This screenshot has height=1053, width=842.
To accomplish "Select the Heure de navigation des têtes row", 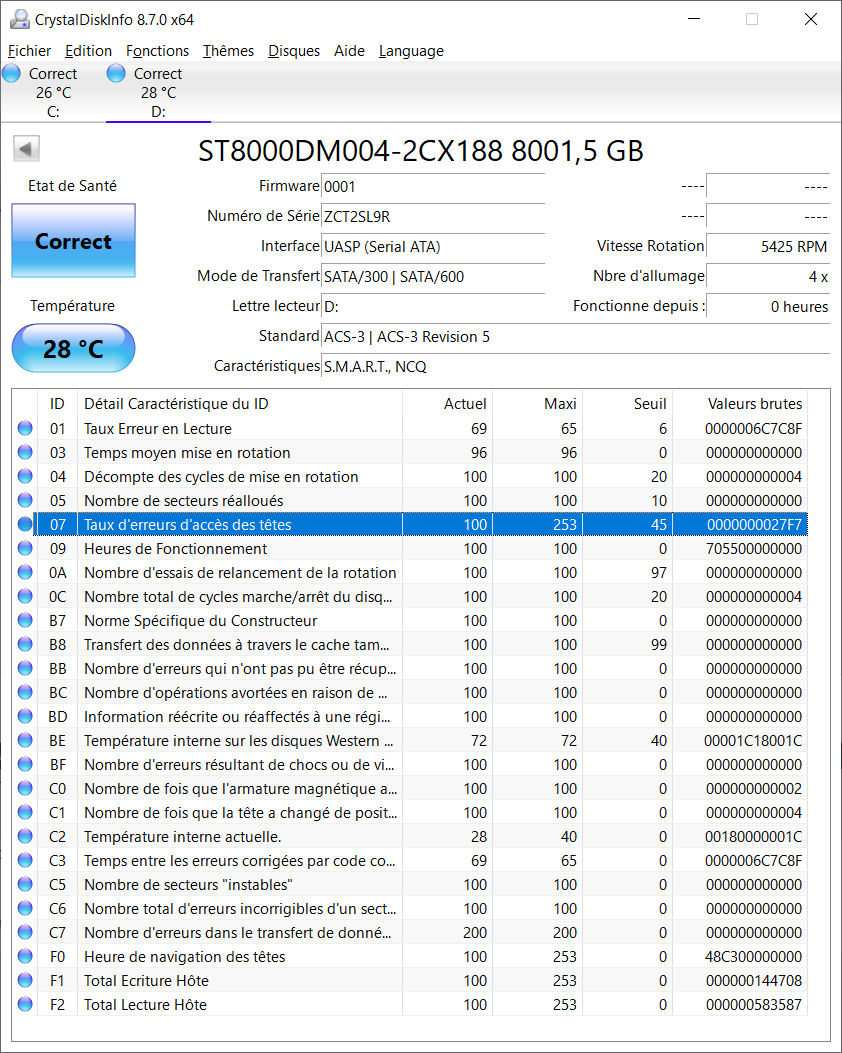I will [411, 956].
